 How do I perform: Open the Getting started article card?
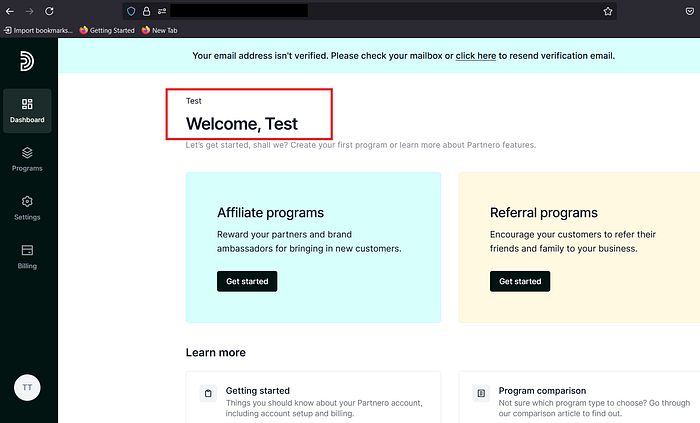click(313, 397)
